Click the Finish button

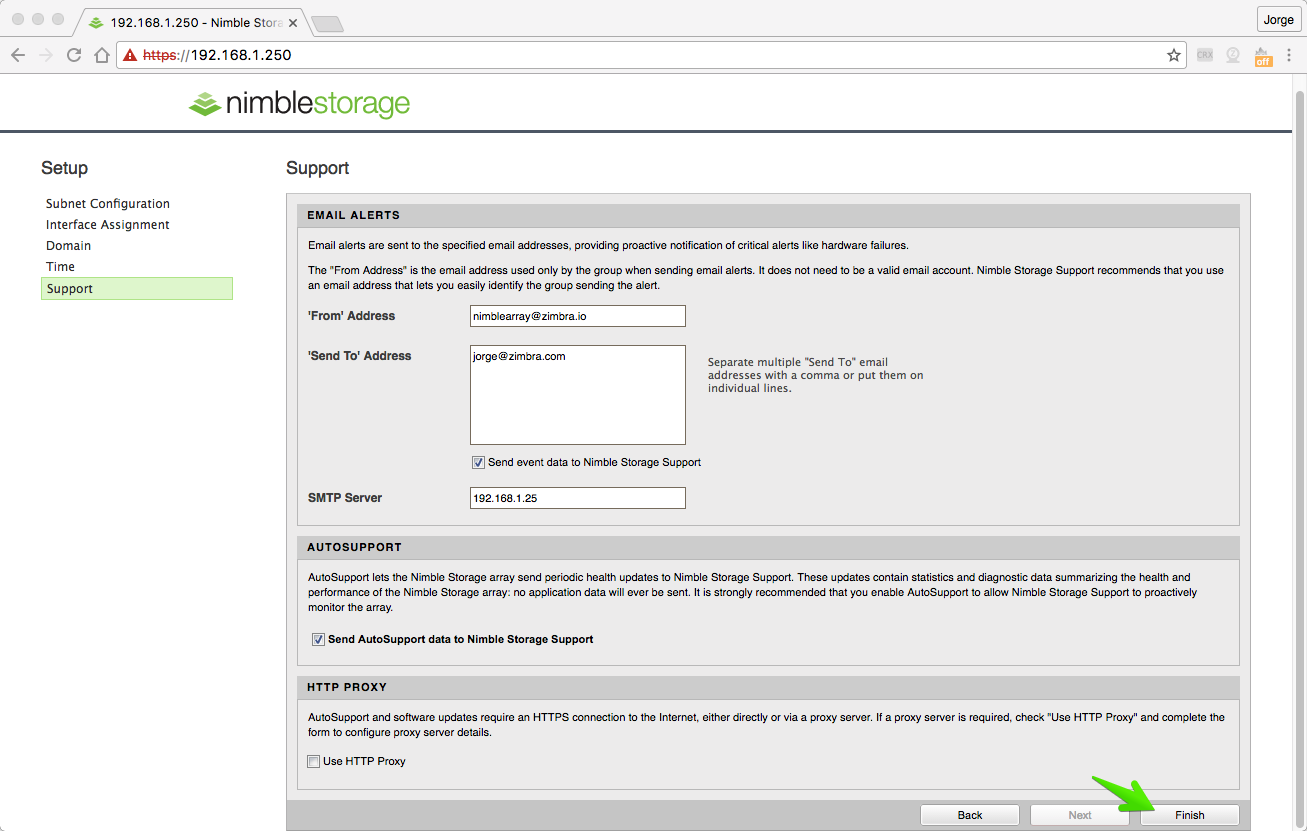[x=1190, y=815]
